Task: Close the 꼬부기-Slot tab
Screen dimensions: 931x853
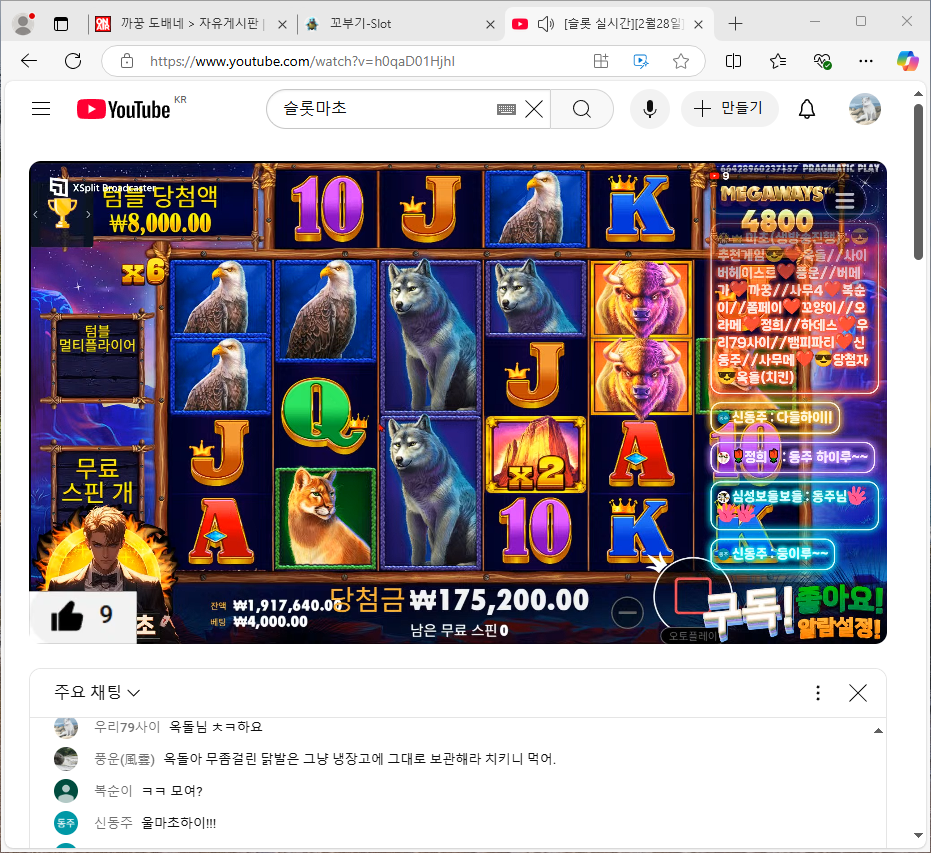Action: click(x=490, y=24)
